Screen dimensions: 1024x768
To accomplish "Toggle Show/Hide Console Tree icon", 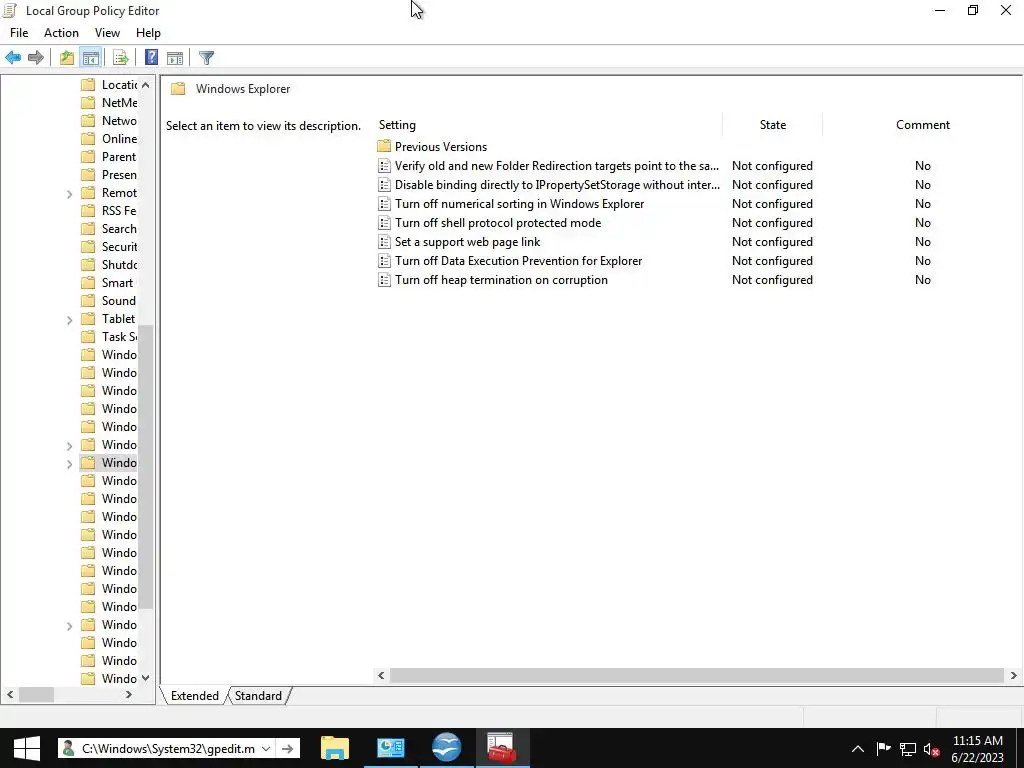I will [91, 58].
